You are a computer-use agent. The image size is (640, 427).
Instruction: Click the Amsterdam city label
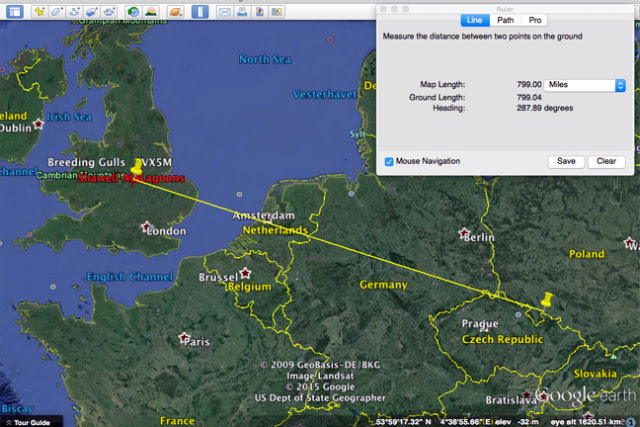pyautogui.click(x=264, y=216)
